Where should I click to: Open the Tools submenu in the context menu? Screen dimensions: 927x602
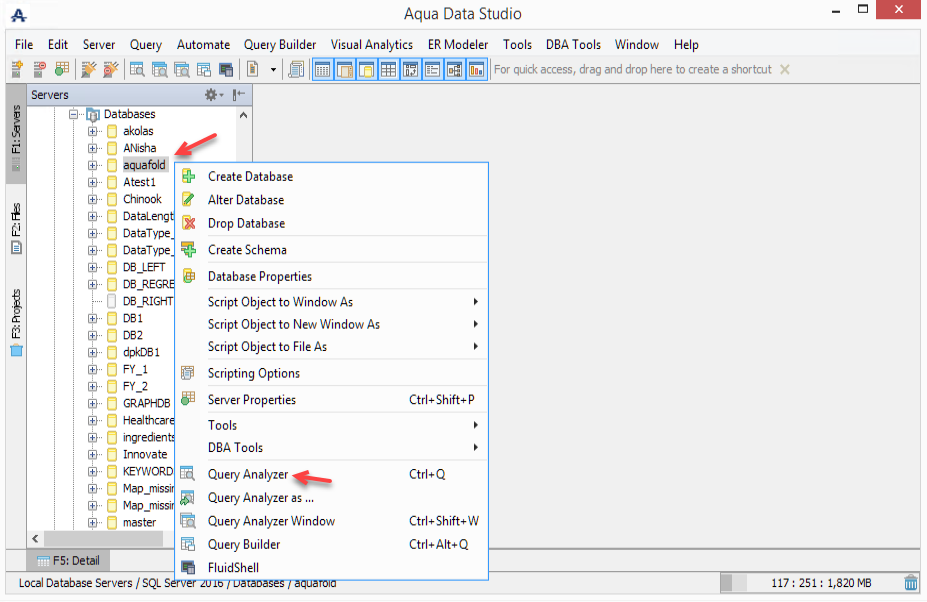click(x=332, y=425)
